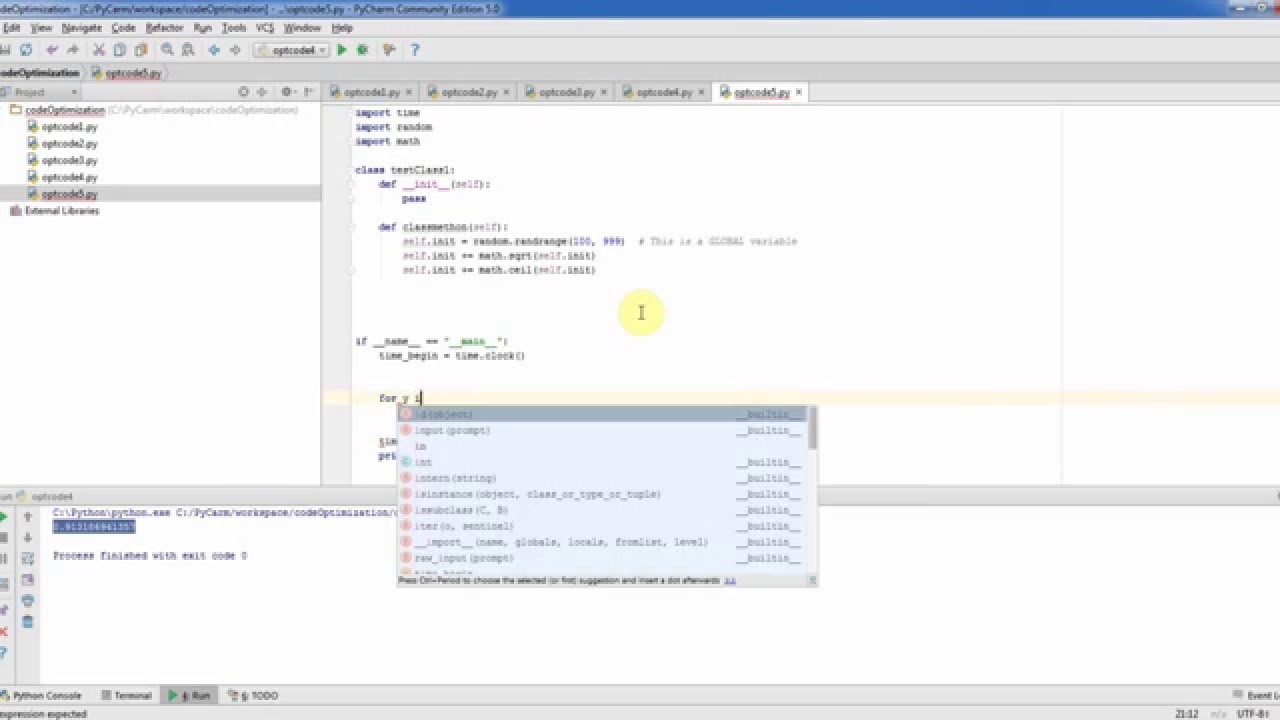Click the Collapse All icon in Project panel
This screenshot has width=1280, height=720.
[262, 92]
